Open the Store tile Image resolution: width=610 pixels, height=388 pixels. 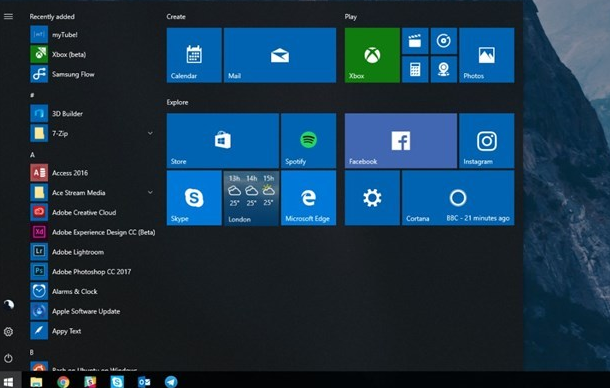click(x=223, y=140)
